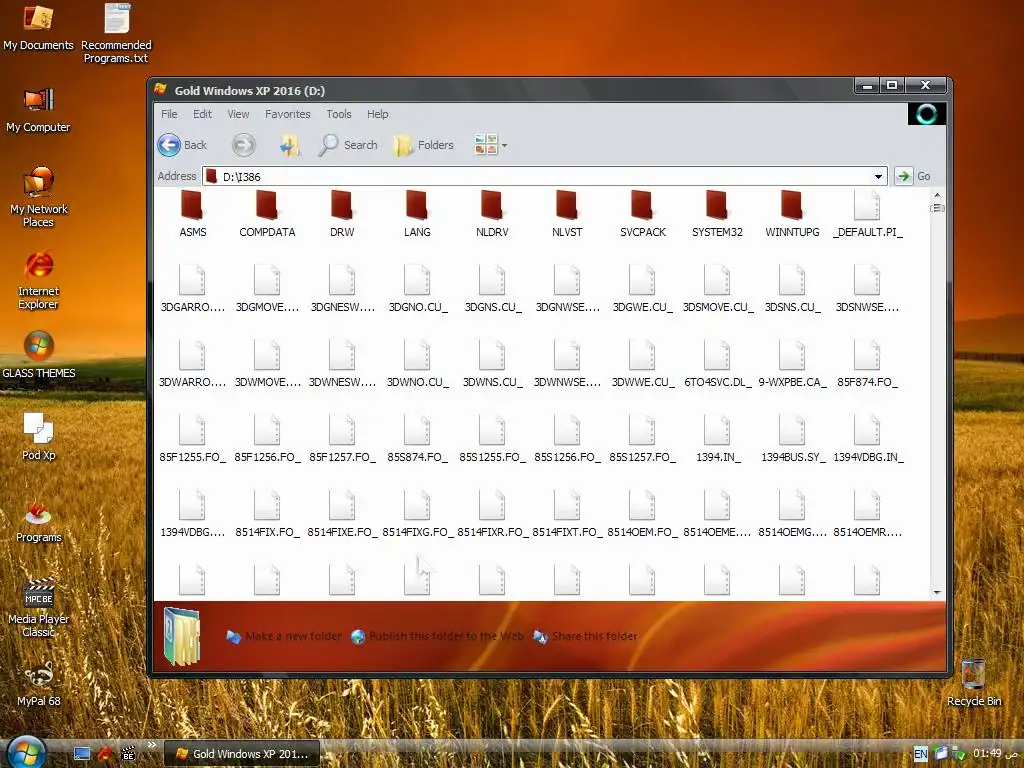Click Share this folder link
The image size is (1024, 768).
click(585, 636)
